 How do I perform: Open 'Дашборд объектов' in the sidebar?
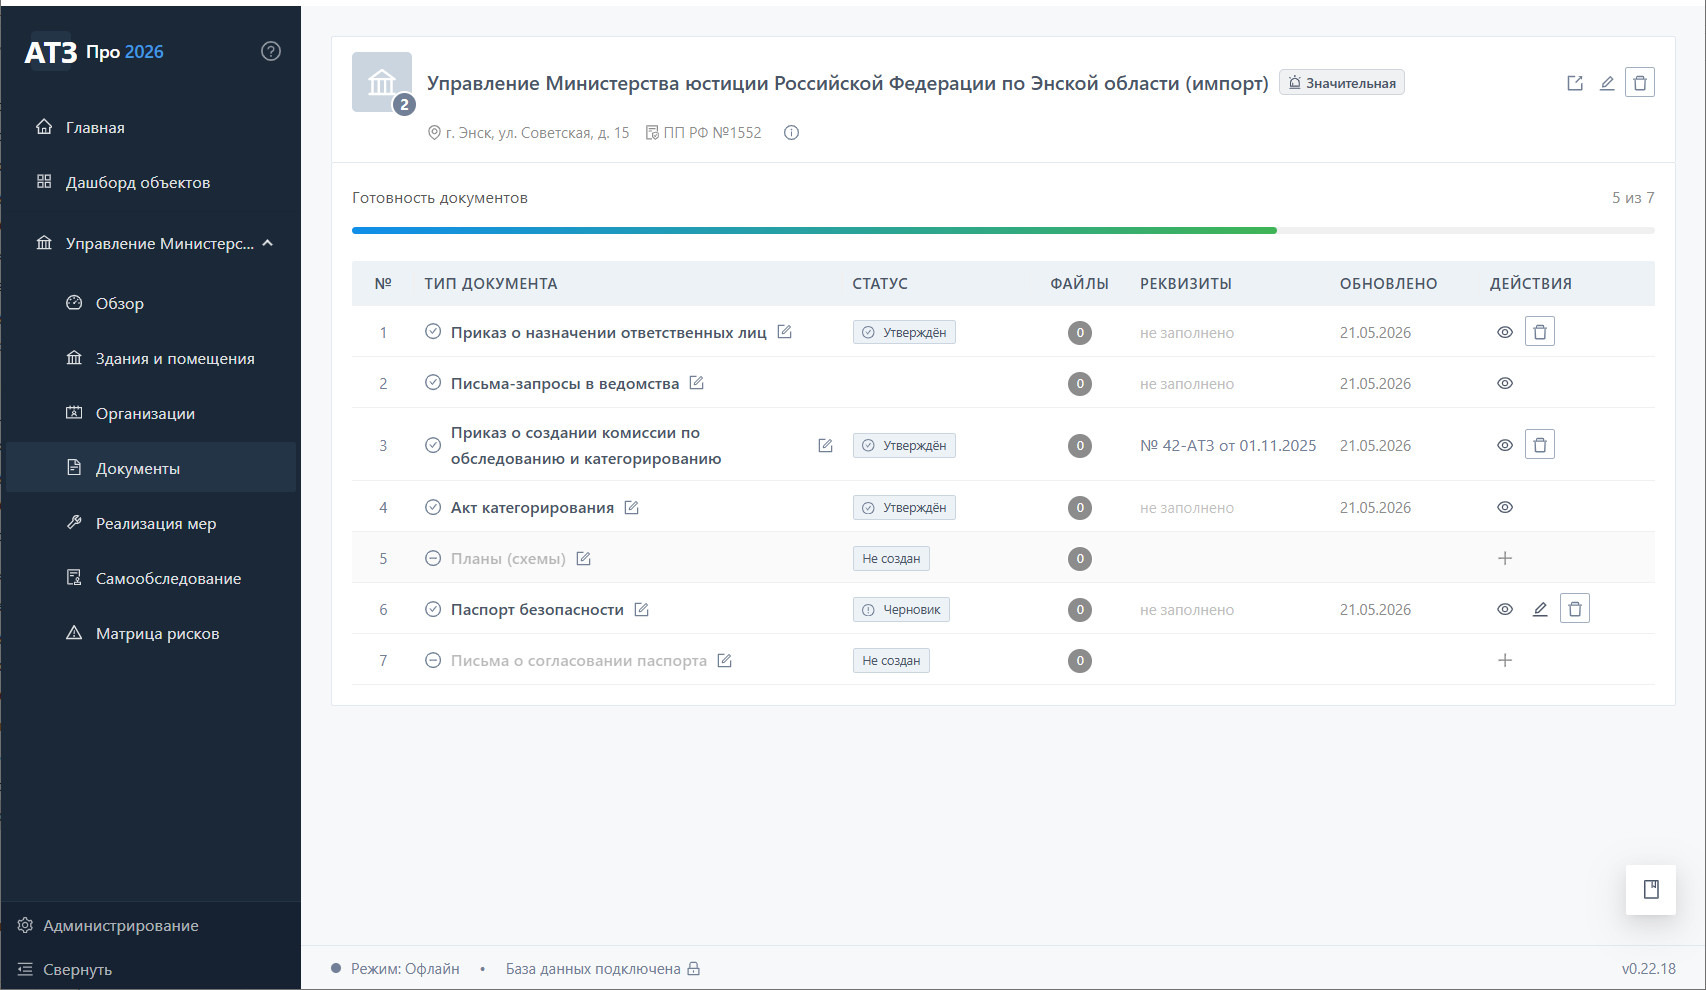[x=151, y=182]
